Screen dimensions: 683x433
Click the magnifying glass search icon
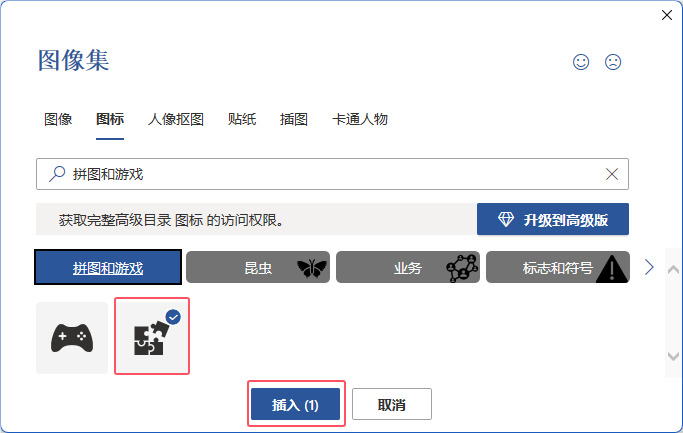pyautogui.click(x=57, y=174)
